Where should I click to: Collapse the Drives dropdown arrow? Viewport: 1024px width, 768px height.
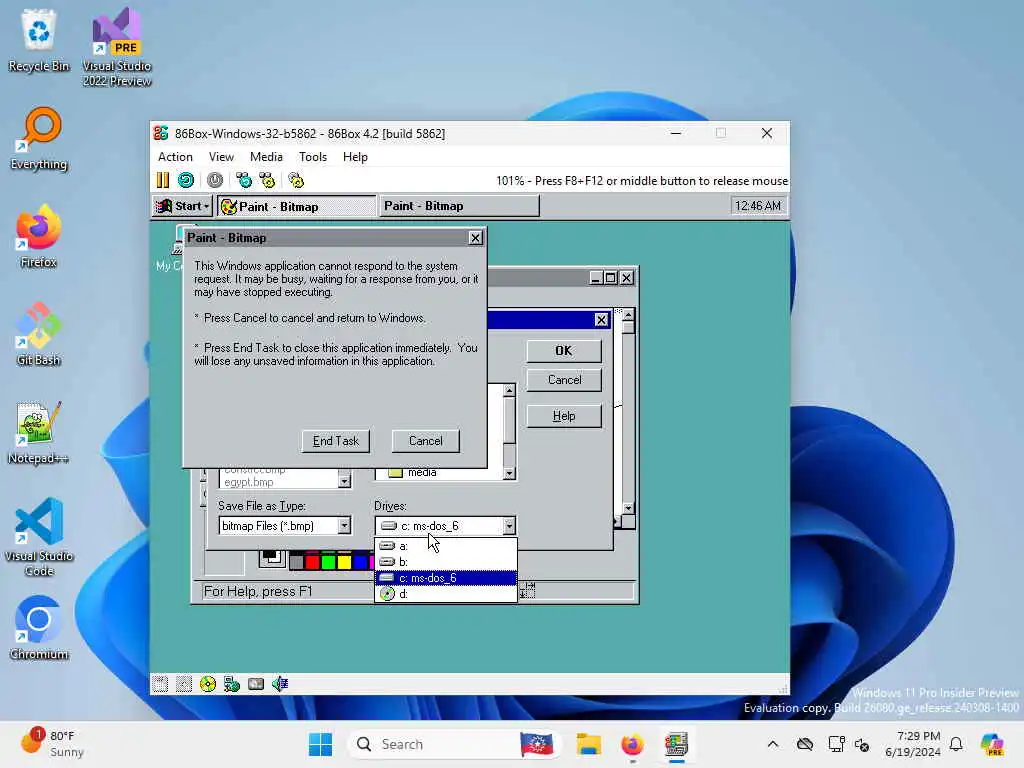[x=509, y=526]
